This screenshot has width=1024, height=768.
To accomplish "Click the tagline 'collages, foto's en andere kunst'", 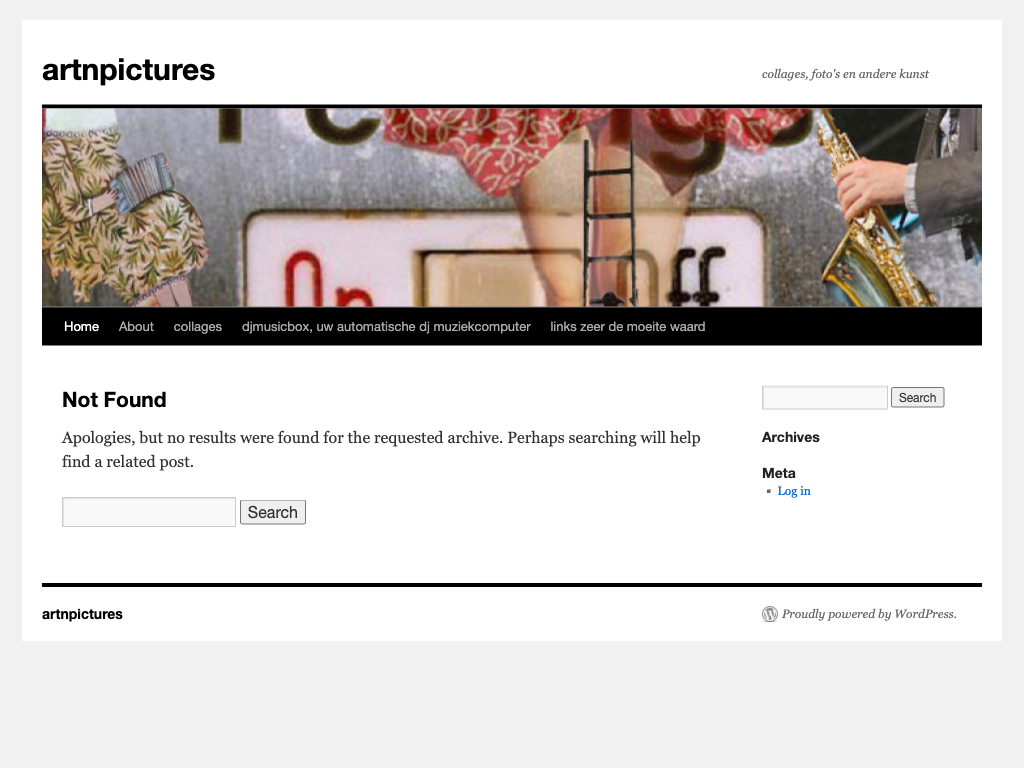I will [x=845, y=74].
